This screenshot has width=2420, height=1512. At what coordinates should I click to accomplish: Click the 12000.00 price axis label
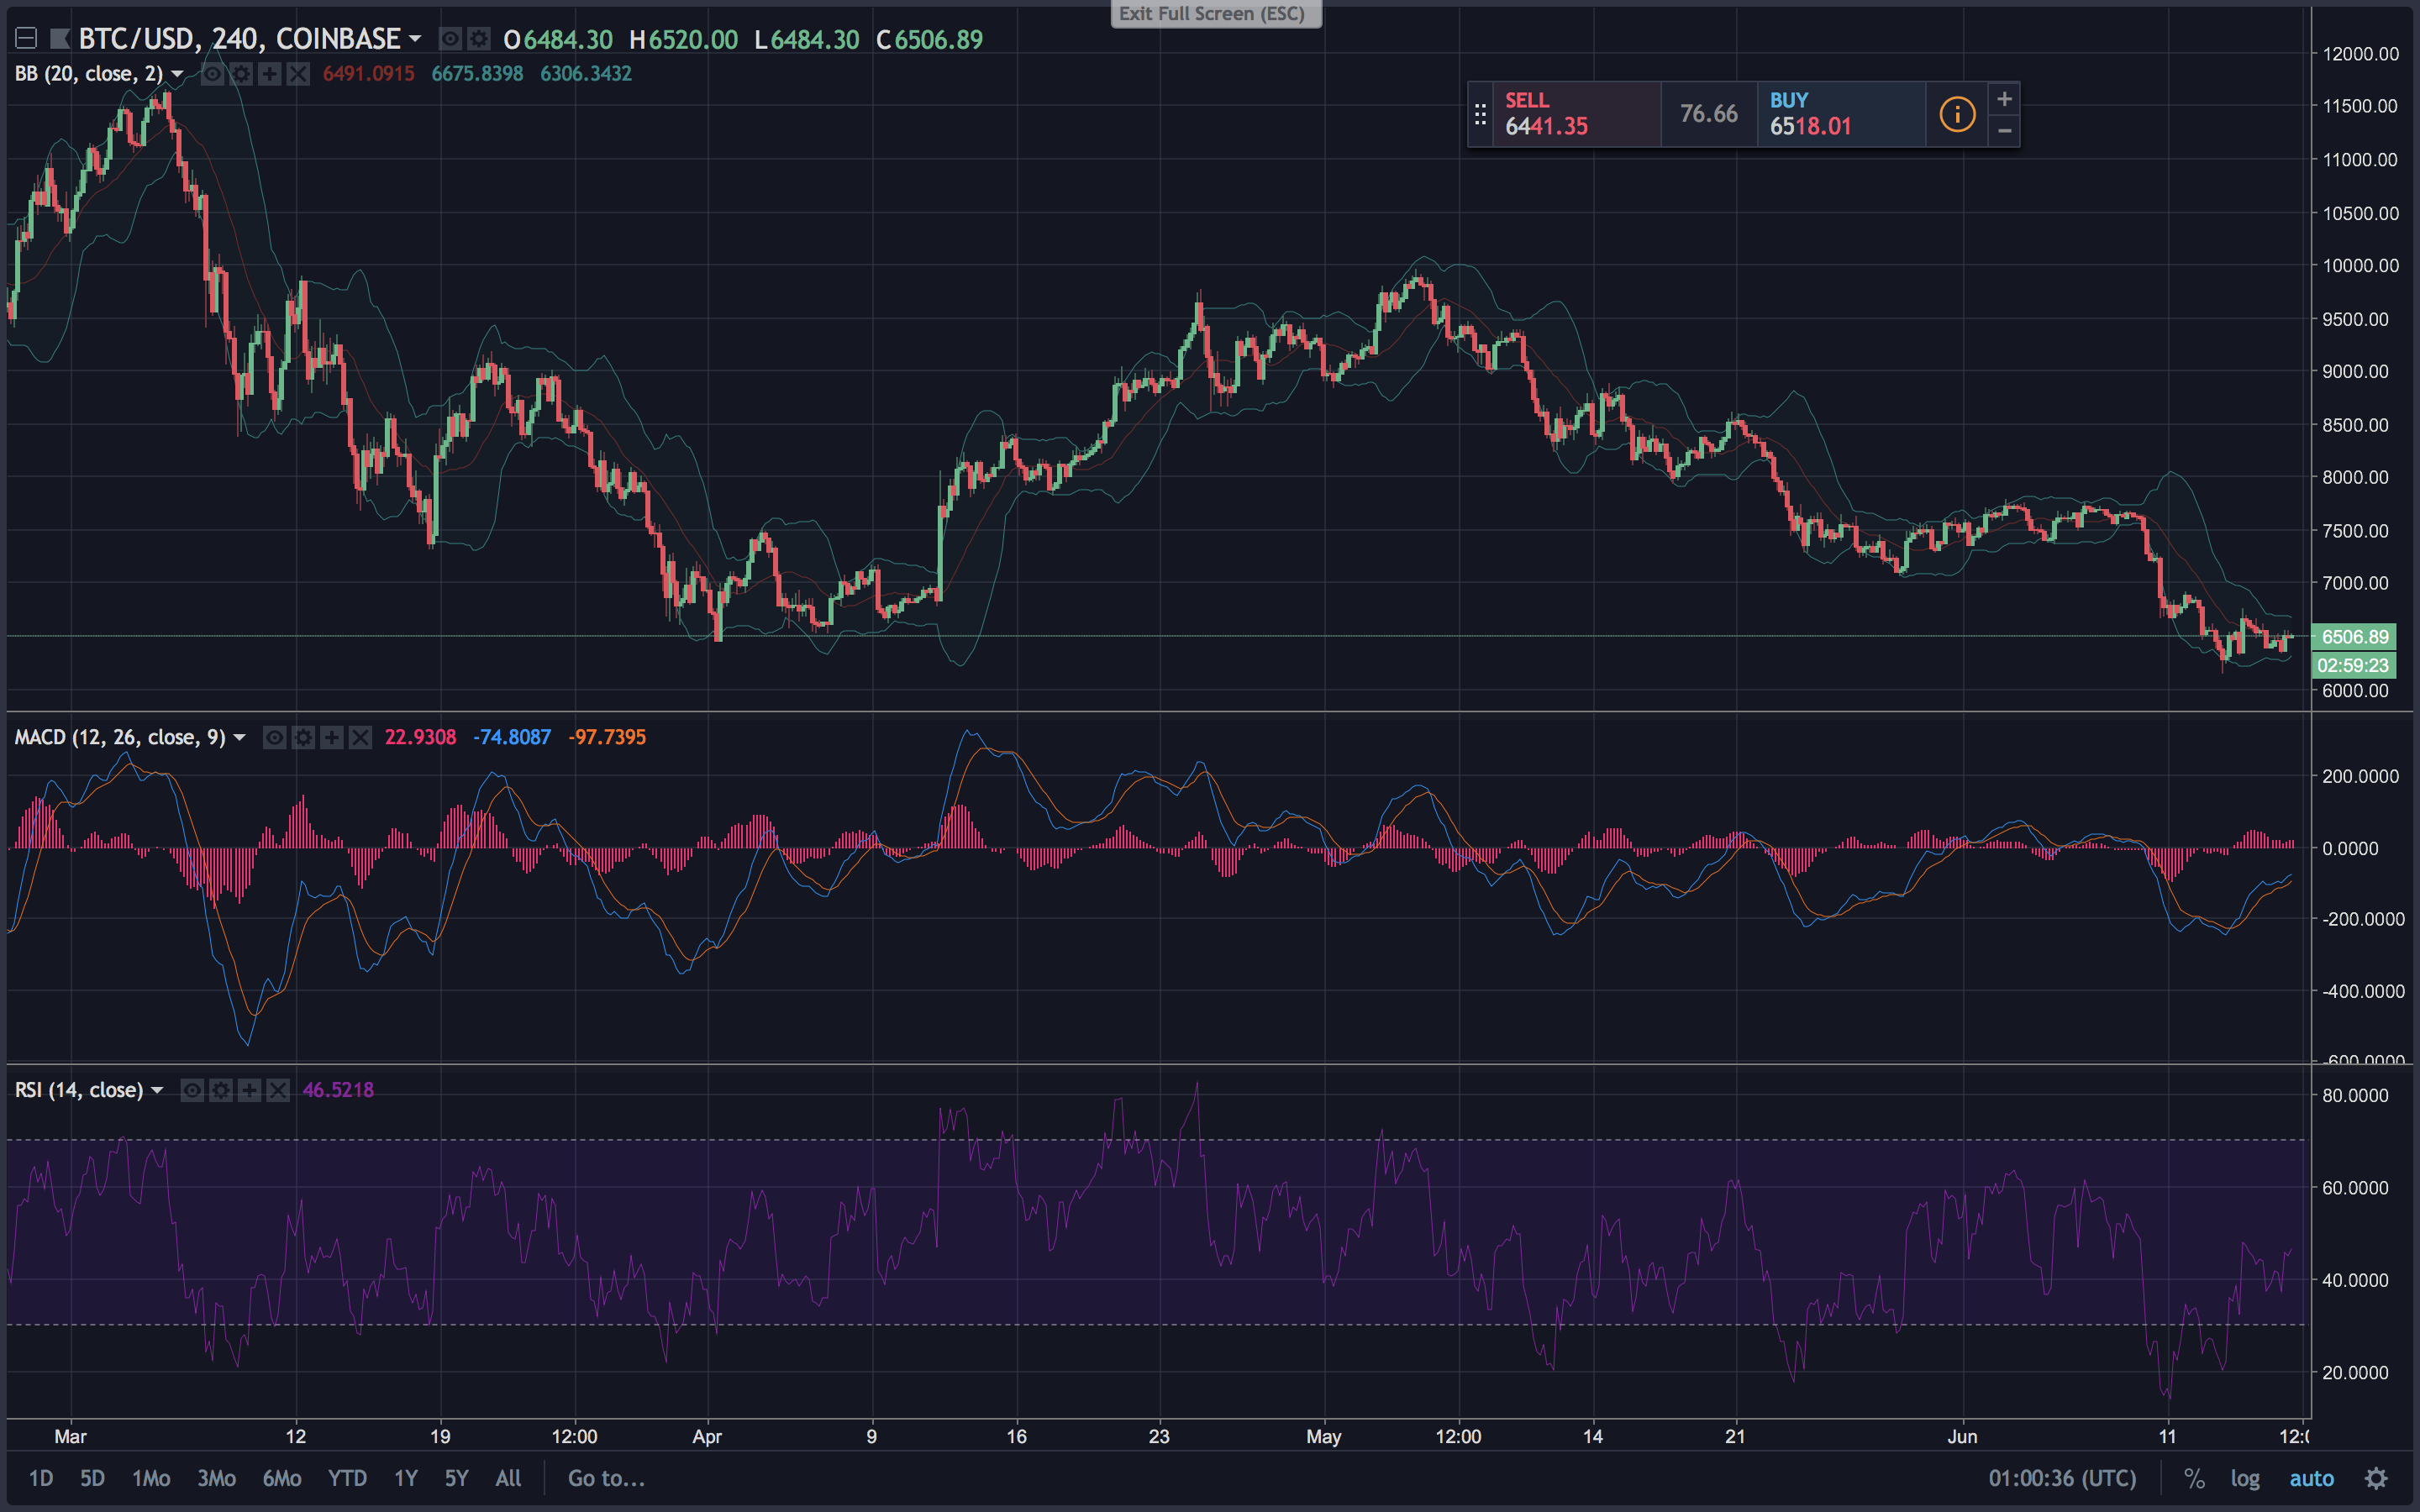click(2360, 54)
